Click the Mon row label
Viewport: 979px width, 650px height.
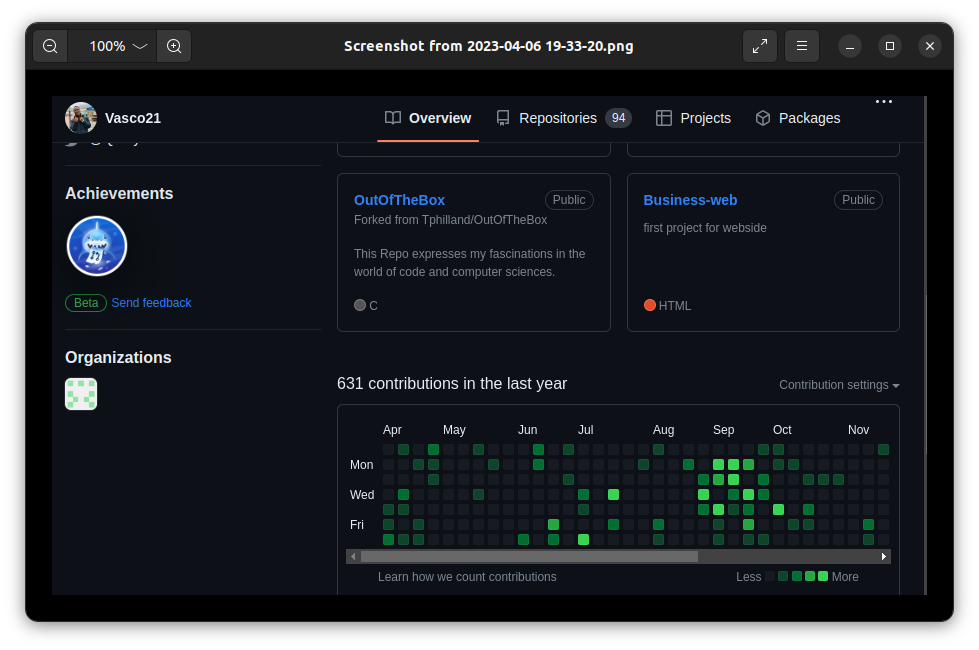coord(362,465)
